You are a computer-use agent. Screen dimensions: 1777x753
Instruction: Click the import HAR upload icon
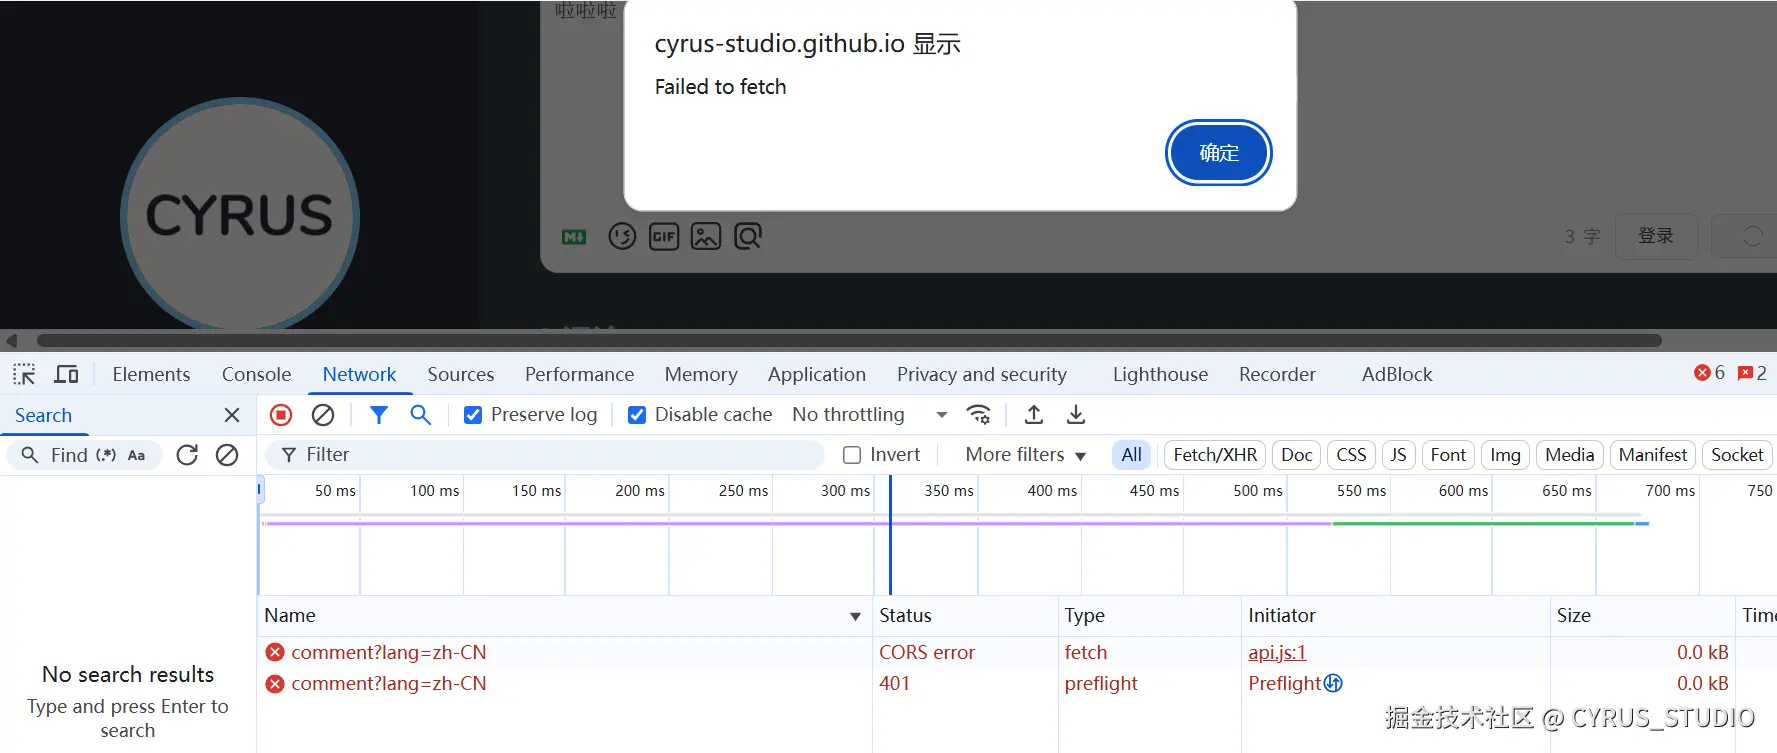[1034, 414]
